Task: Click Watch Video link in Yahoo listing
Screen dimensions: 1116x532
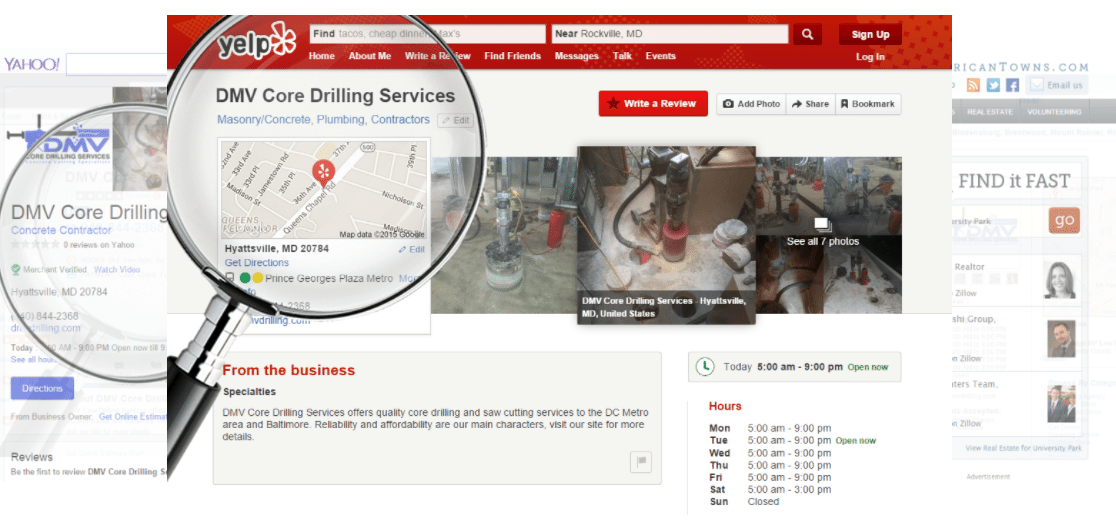Action: [x=117, y=270]
